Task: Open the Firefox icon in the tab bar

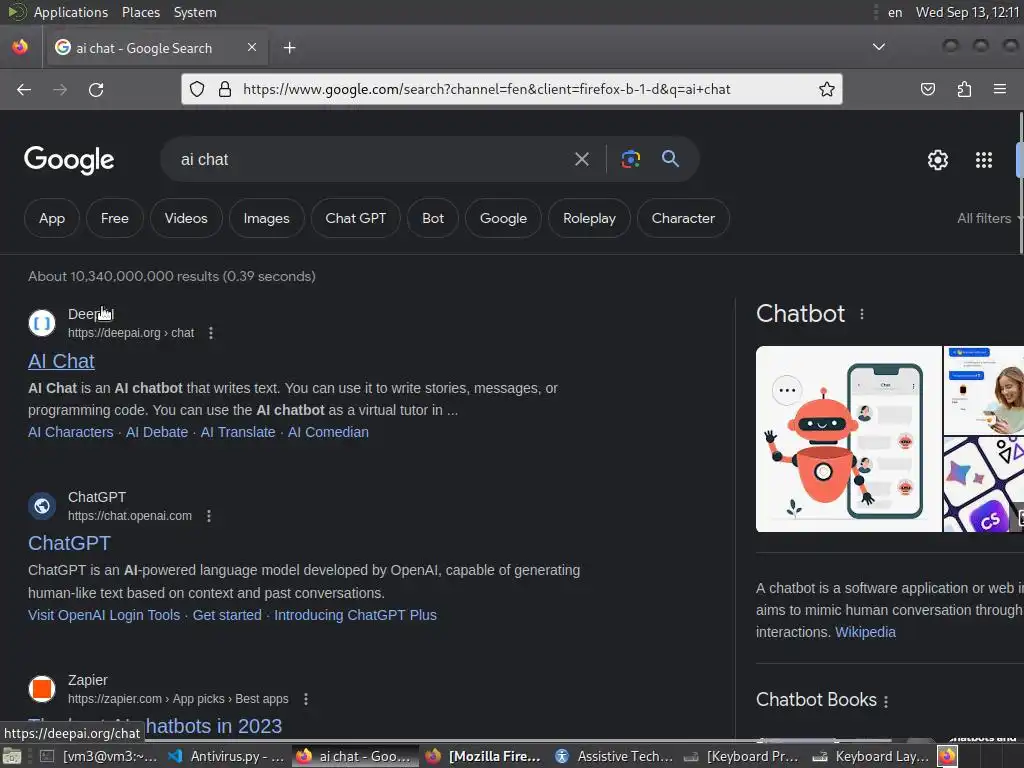Action: click(20, 47)
